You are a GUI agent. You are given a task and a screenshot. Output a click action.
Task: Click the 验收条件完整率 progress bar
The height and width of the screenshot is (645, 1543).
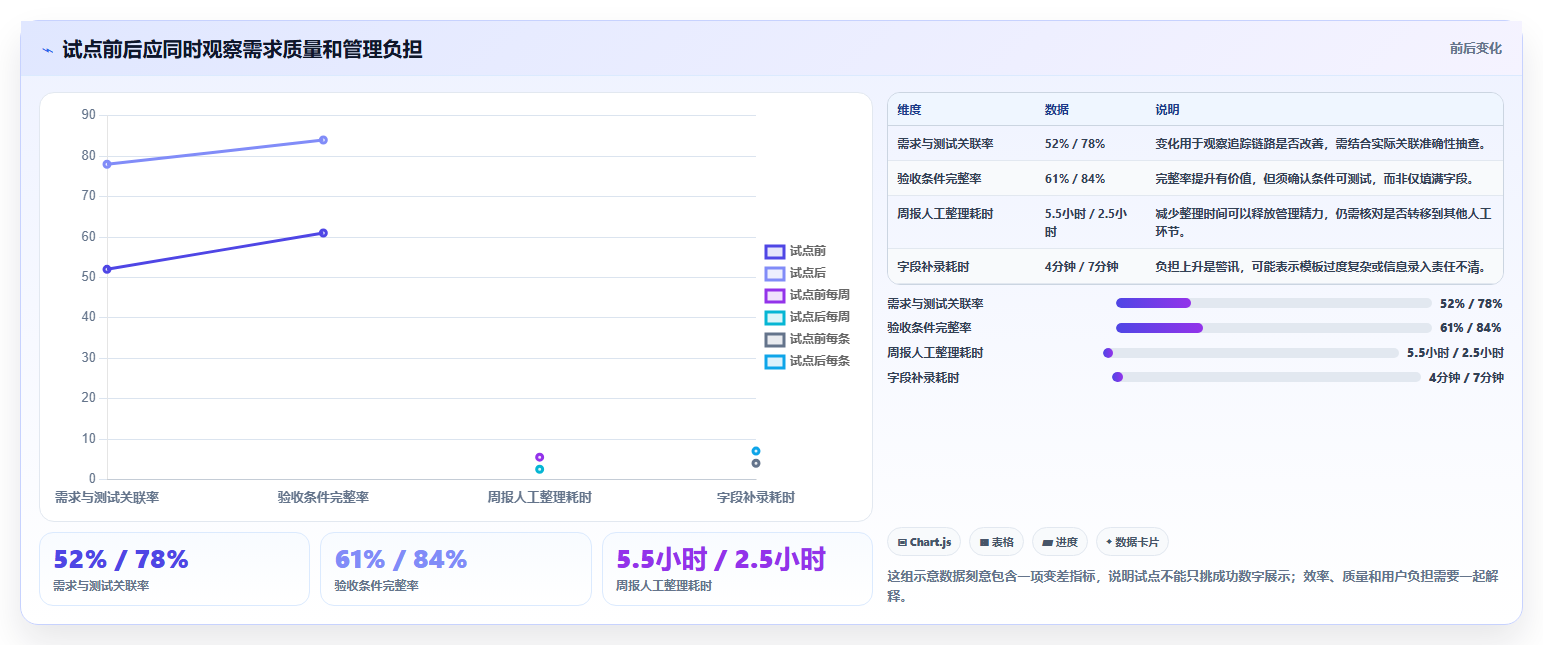[1273, 328]
